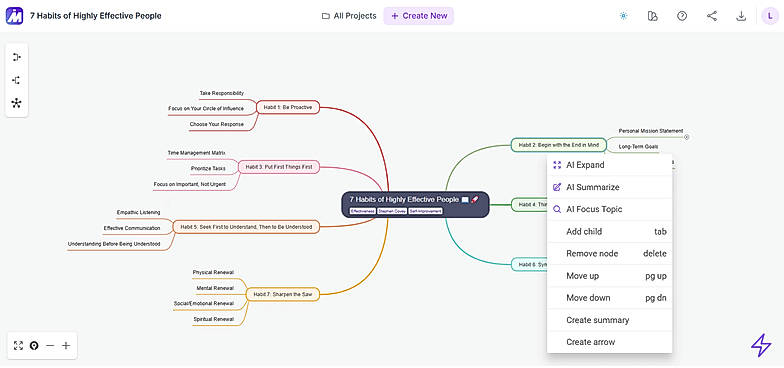
Task: Toggle the light theme sun icon
Action: (623, 16)
